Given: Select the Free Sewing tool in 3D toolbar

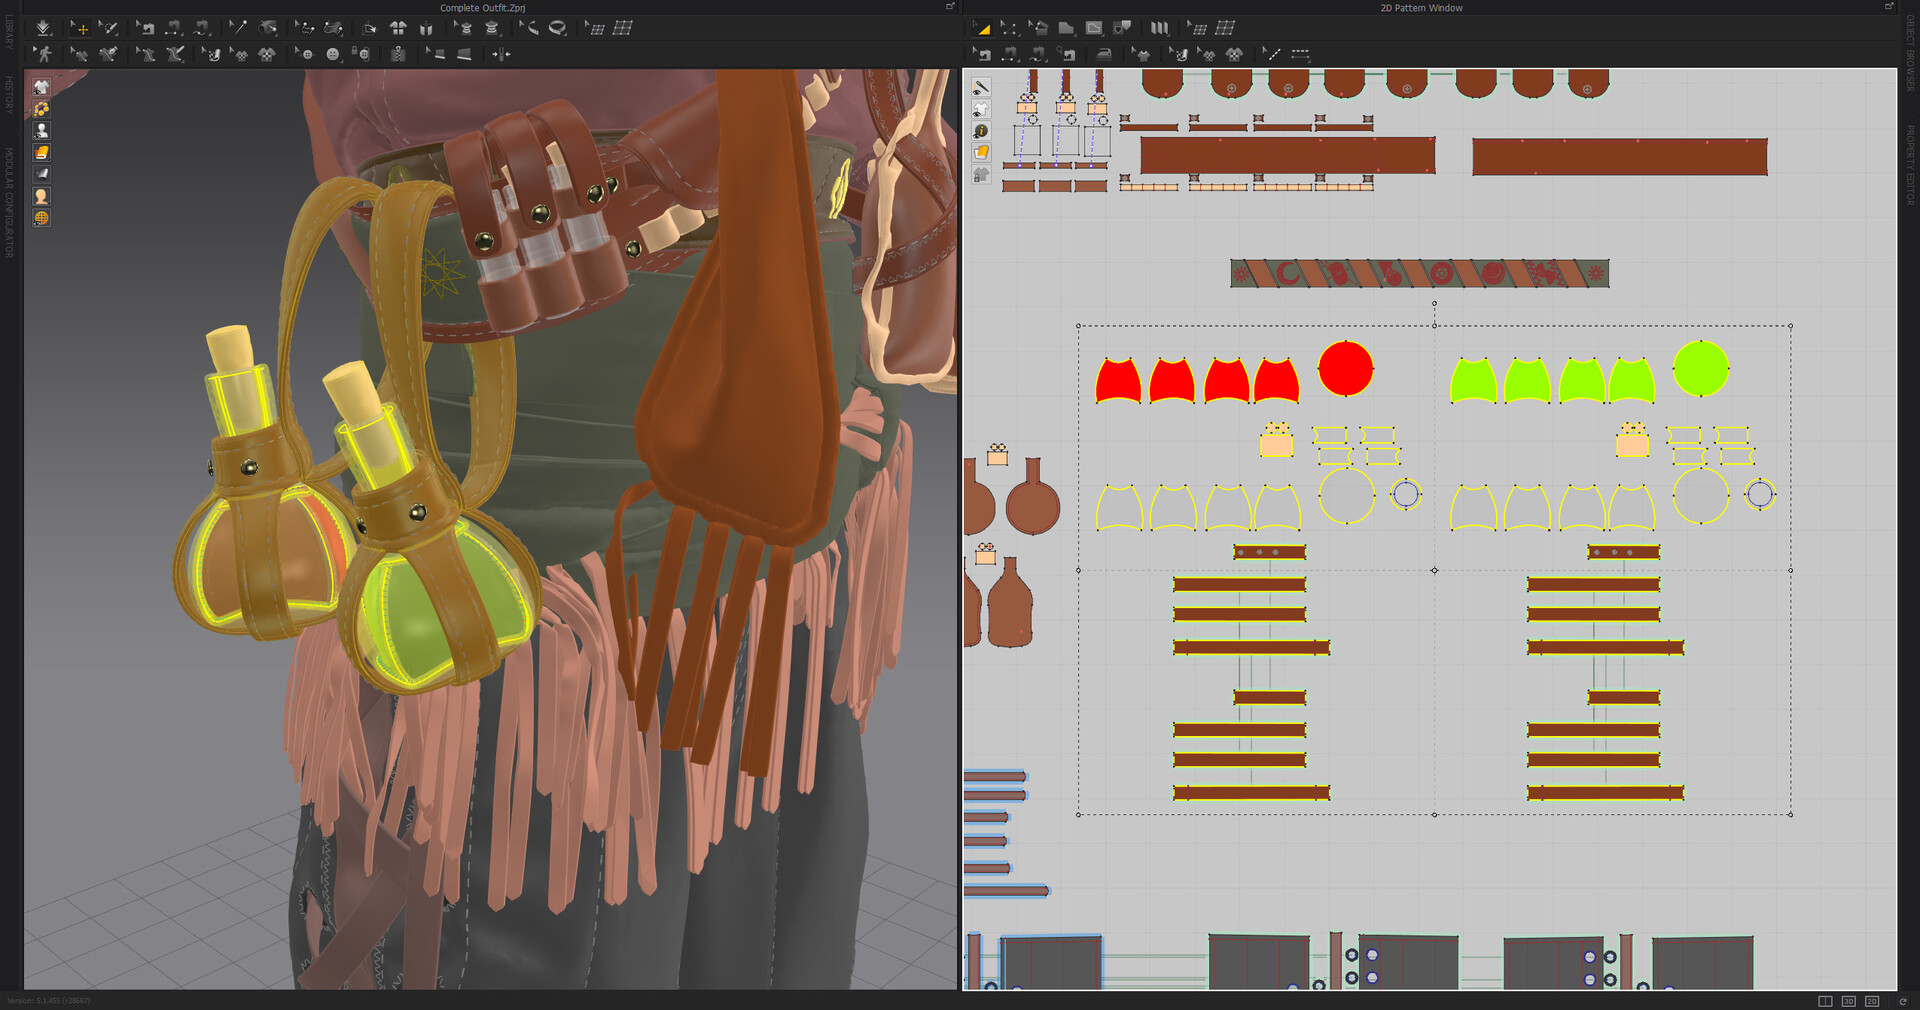Looking at the screenshot, I should (201, 28).
